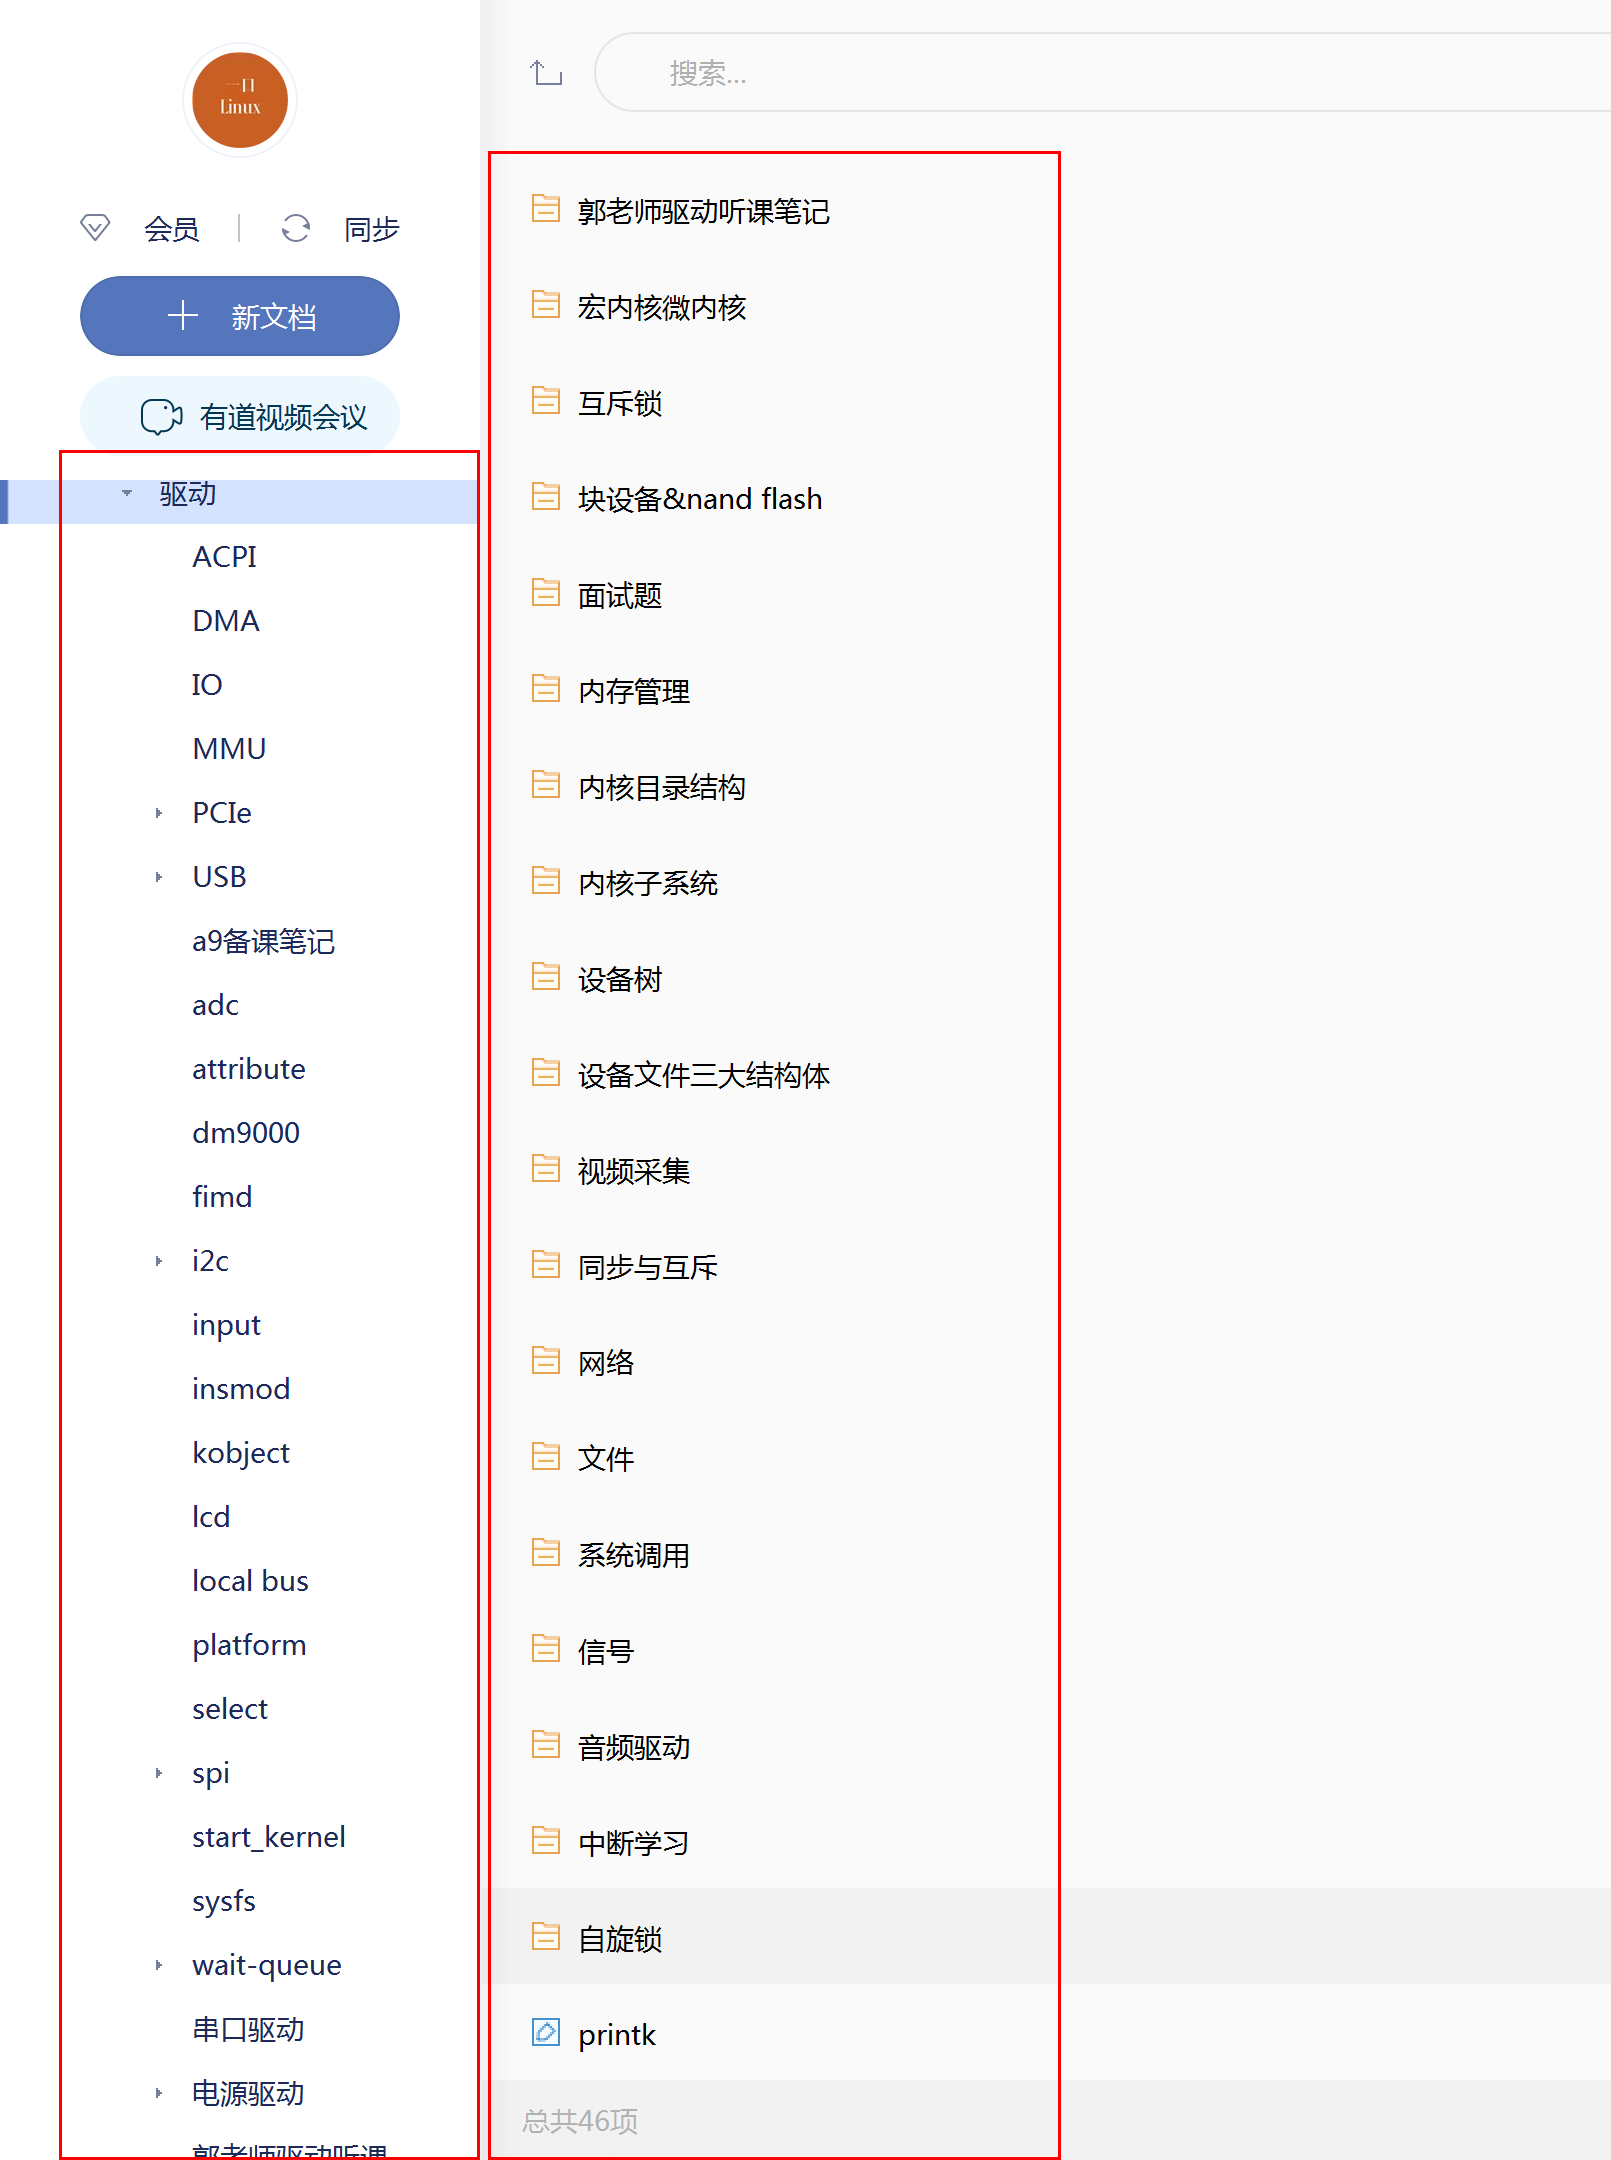The width and height of the screenshot is (1611, 2160).
Task: Click the folder icon beside 郭老师驱动听课笔记
Action: pyautogui.click(x=546, y=208)
